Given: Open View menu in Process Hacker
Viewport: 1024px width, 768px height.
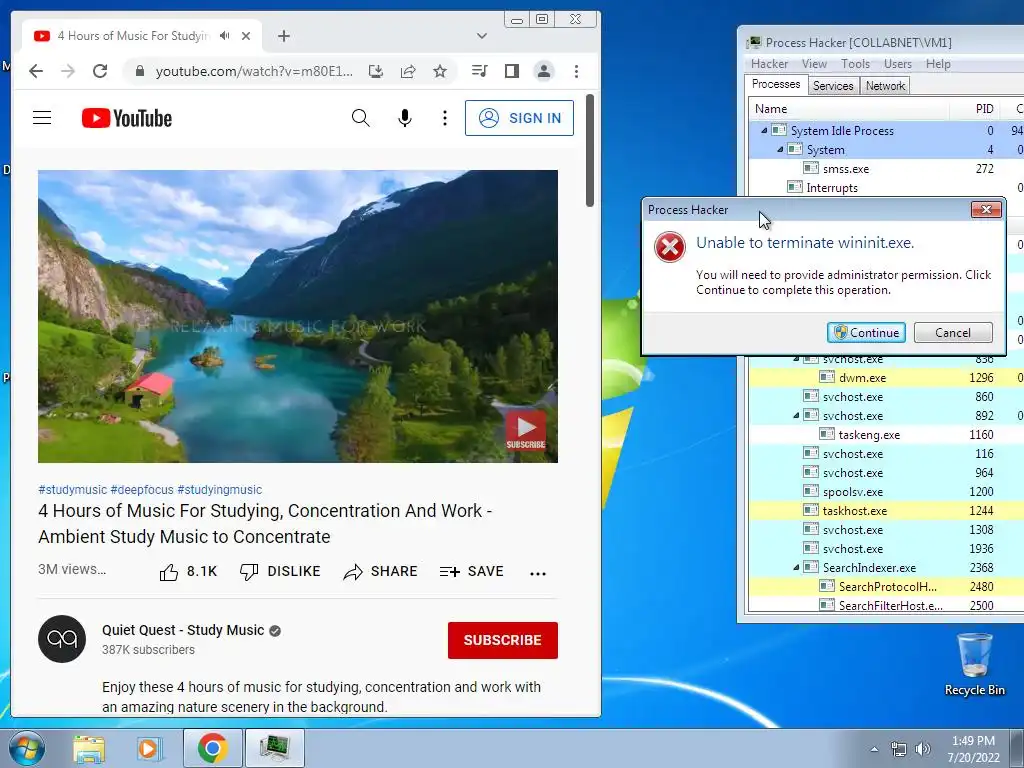Looking at the screenshot, I should (x=814, y=64).
